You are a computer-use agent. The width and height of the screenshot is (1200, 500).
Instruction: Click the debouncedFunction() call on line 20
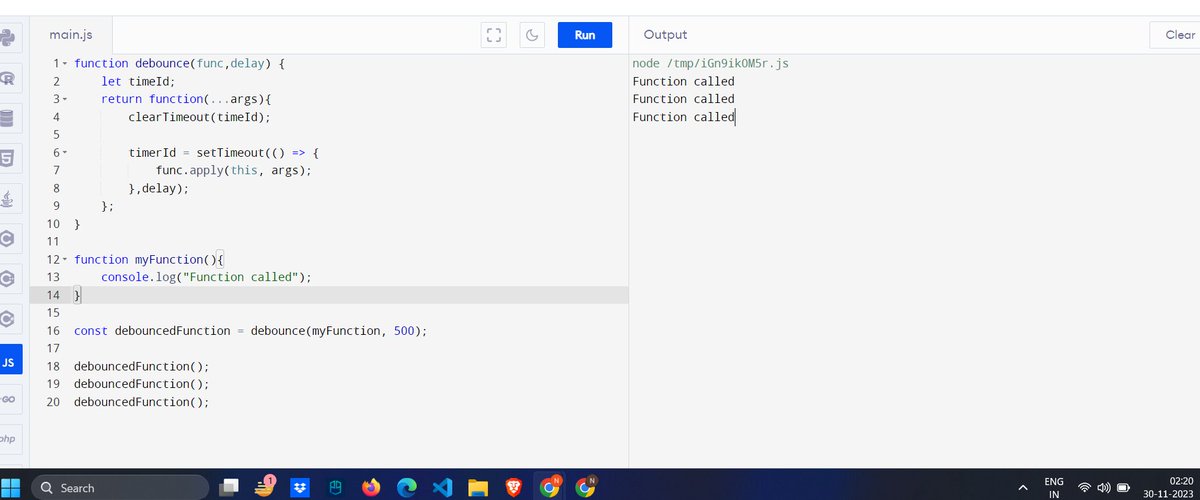click(x=141, y=403)
